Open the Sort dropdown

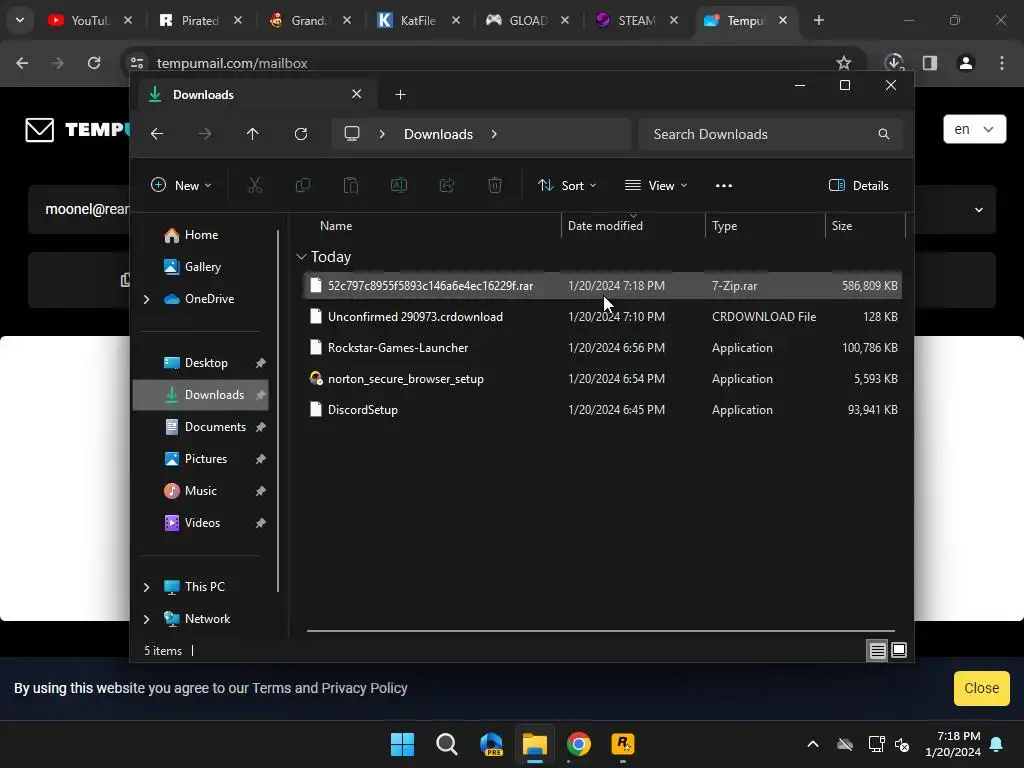pos(566,185)
